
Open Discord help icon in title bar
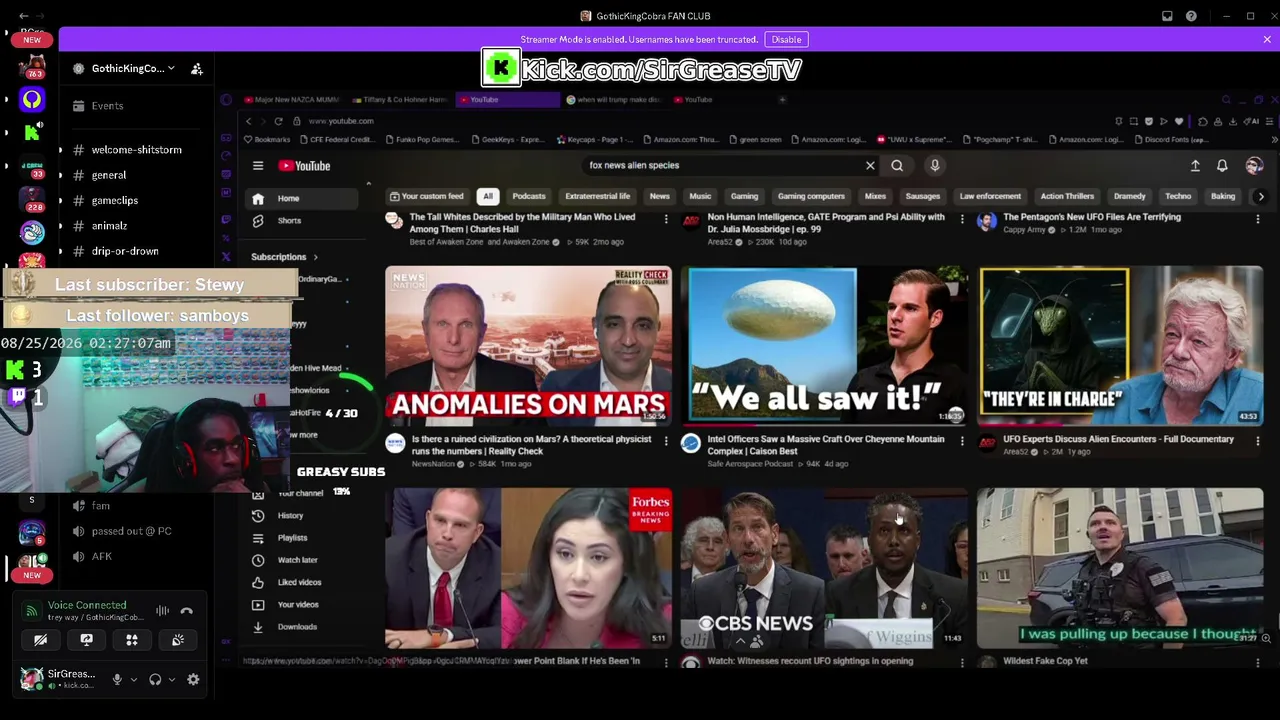tap(1191, 16)
